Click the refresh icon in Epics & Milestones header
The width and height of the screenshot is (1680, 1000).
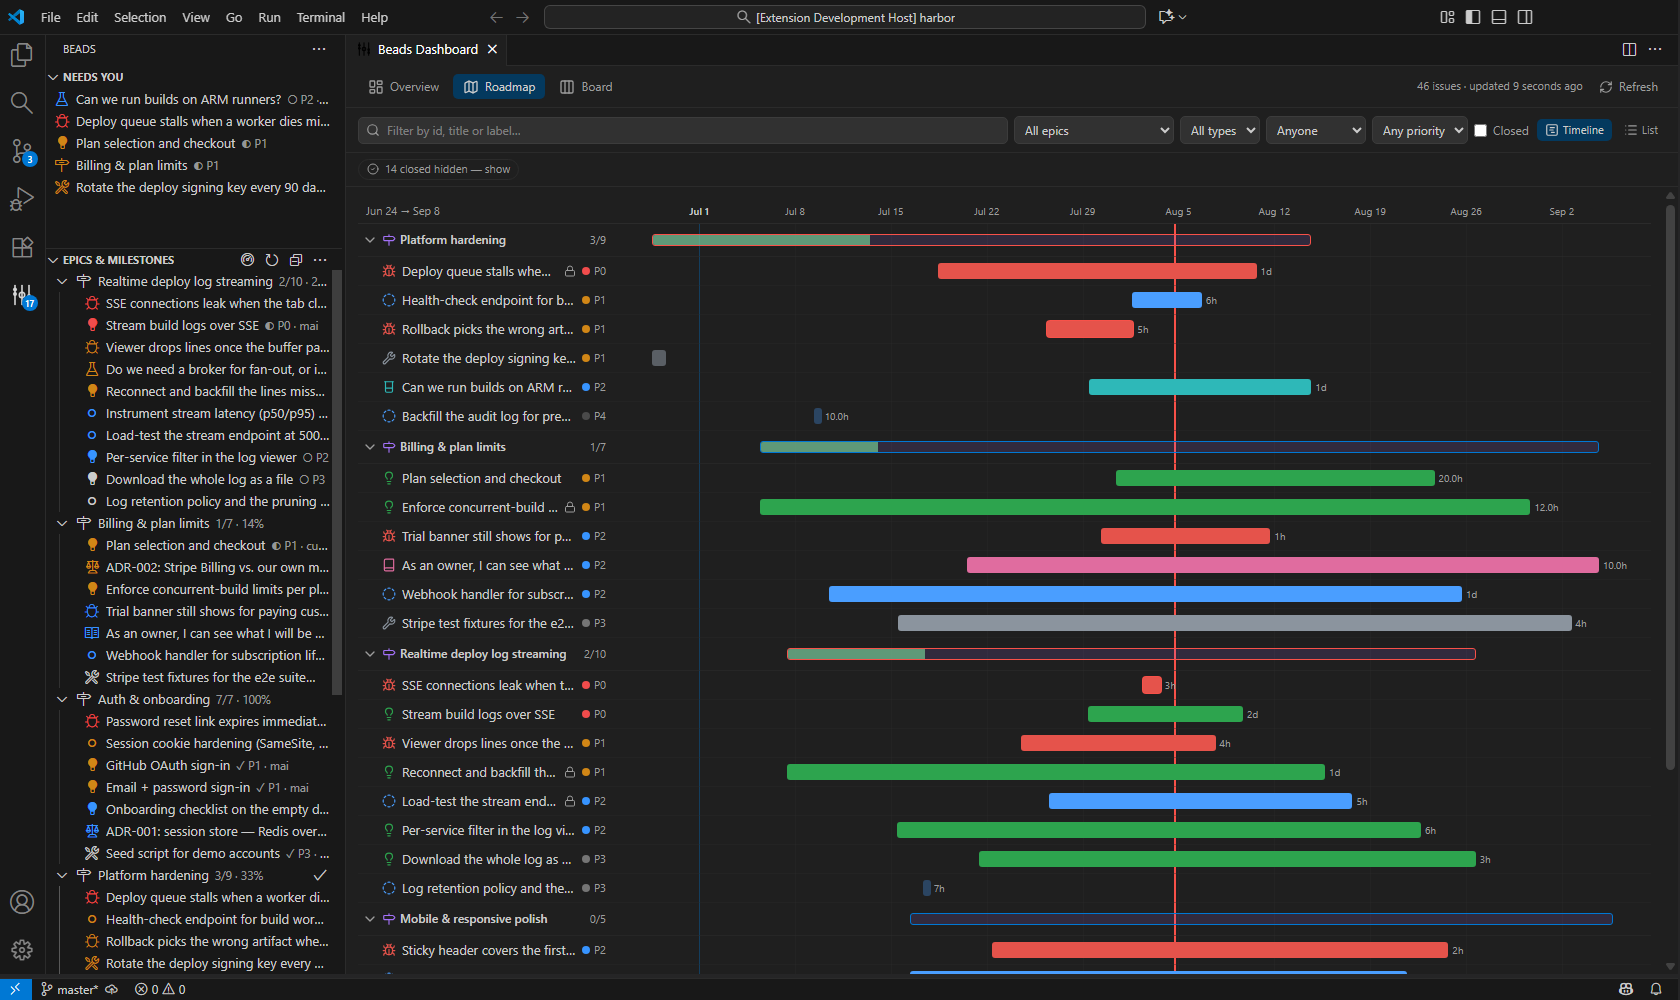tap(272, 260)
